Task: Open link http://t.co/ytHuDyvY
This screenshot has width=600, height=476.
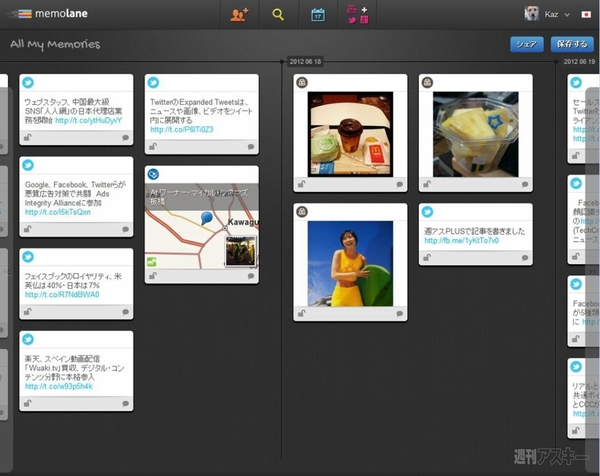Action: coord(88,120)
